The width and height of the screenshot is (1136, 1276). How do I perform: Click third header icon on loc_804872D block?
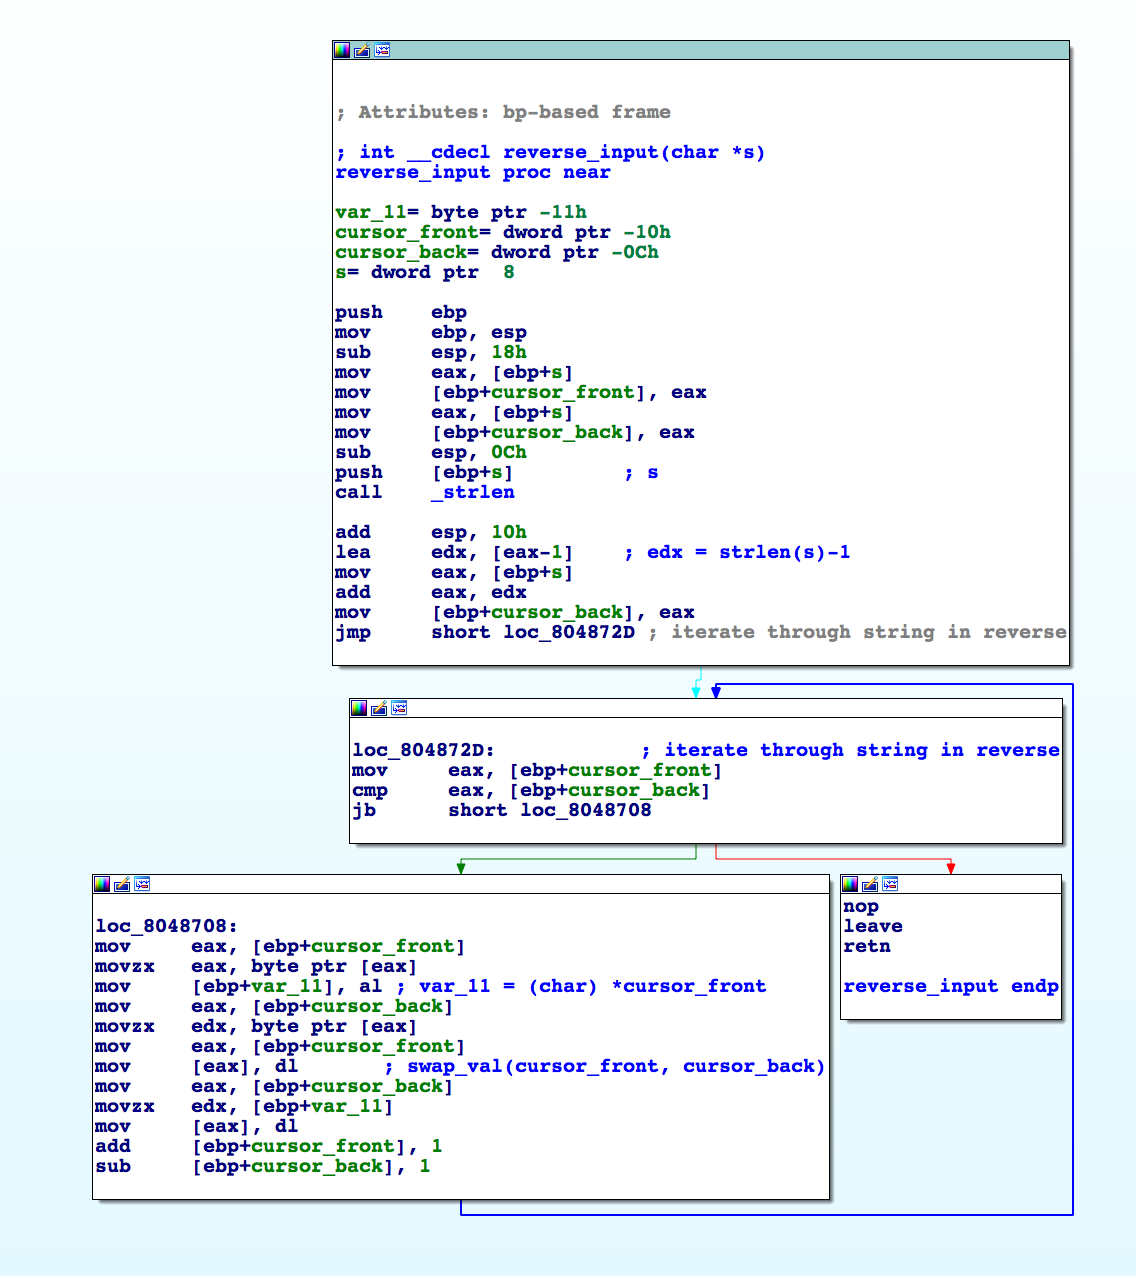pyautogui.click(x=399, y=708)
